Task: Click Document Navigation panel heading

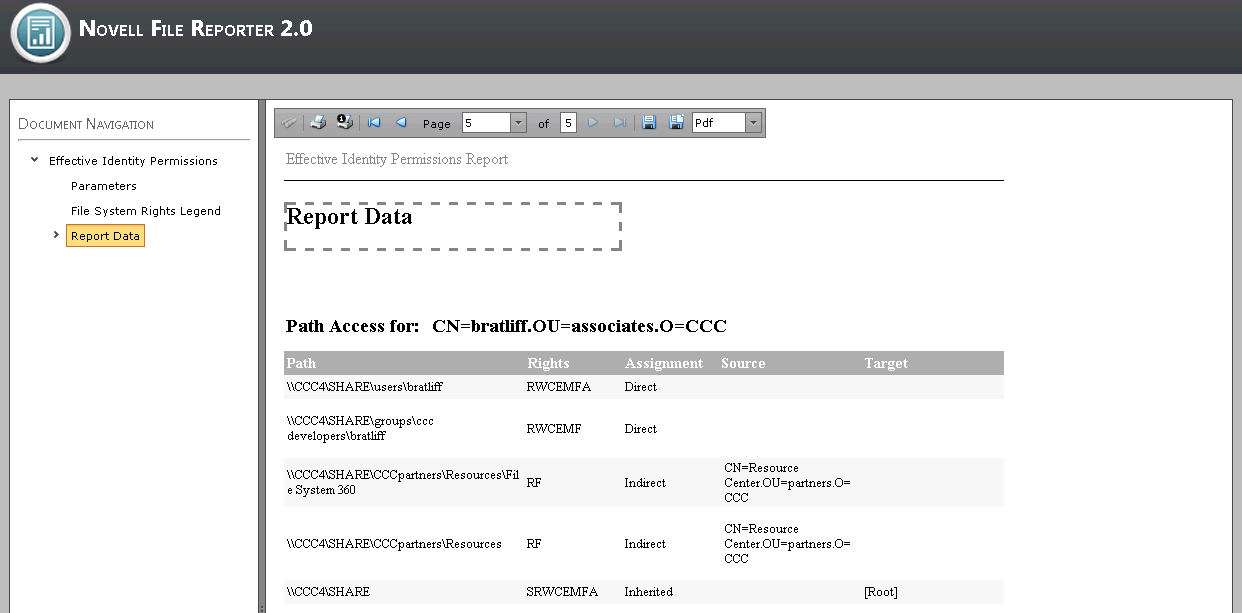Action: [x=86, y=124]
